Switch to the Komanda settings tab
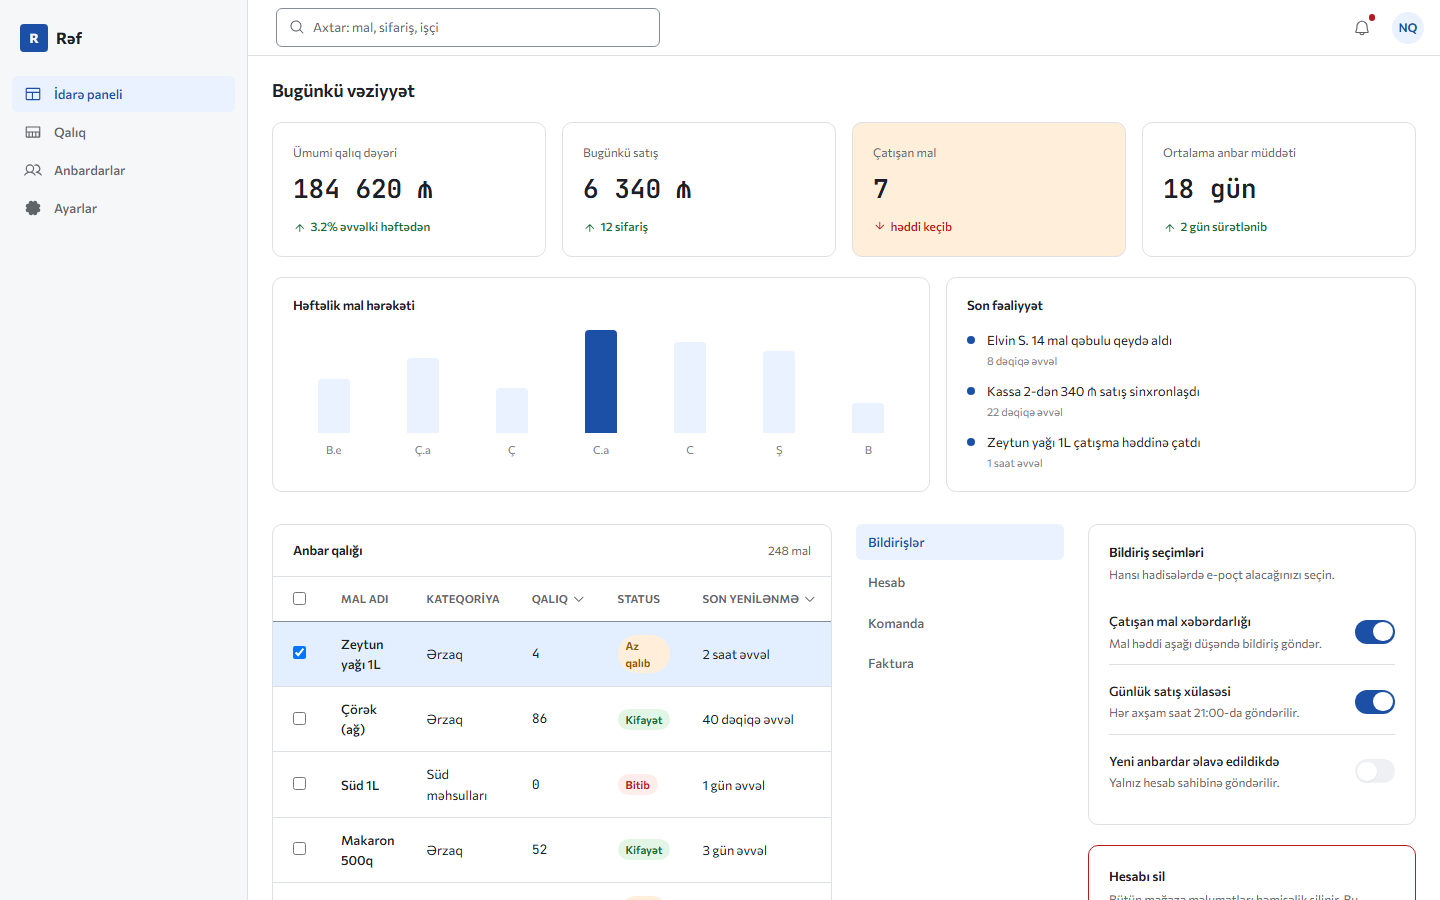 coord(960,623)
